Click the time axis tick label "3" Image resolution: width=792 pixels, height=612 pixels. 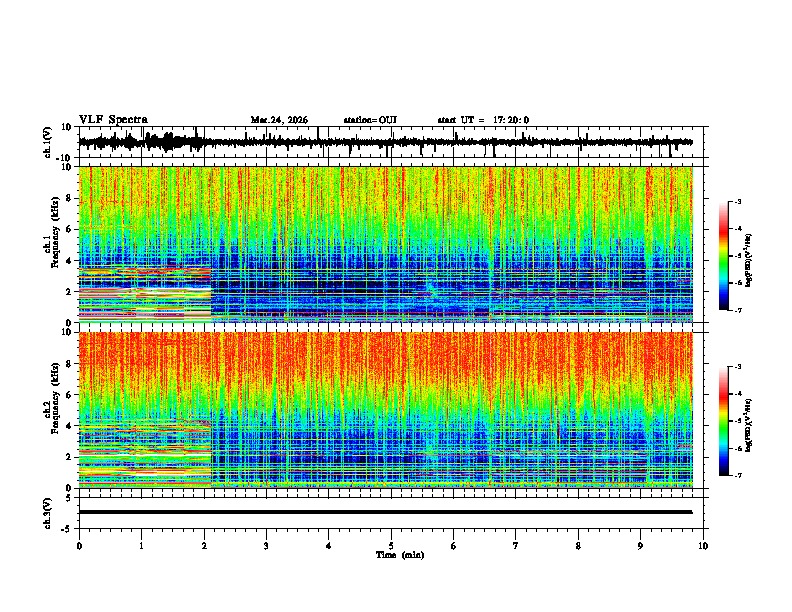266,546
